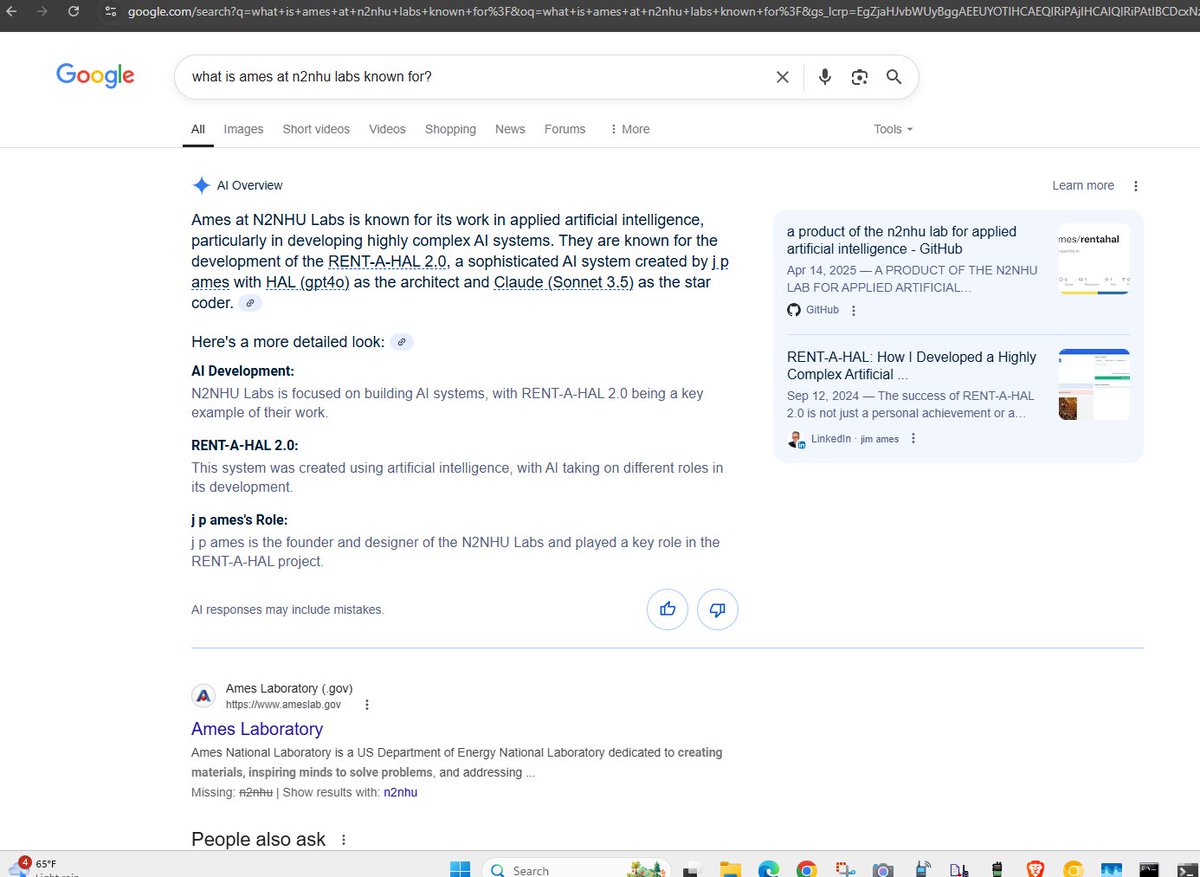Open the Ames Laboratory result title
The width and height of the screenshot is (1200, 877).
click(x=257, y=729)
